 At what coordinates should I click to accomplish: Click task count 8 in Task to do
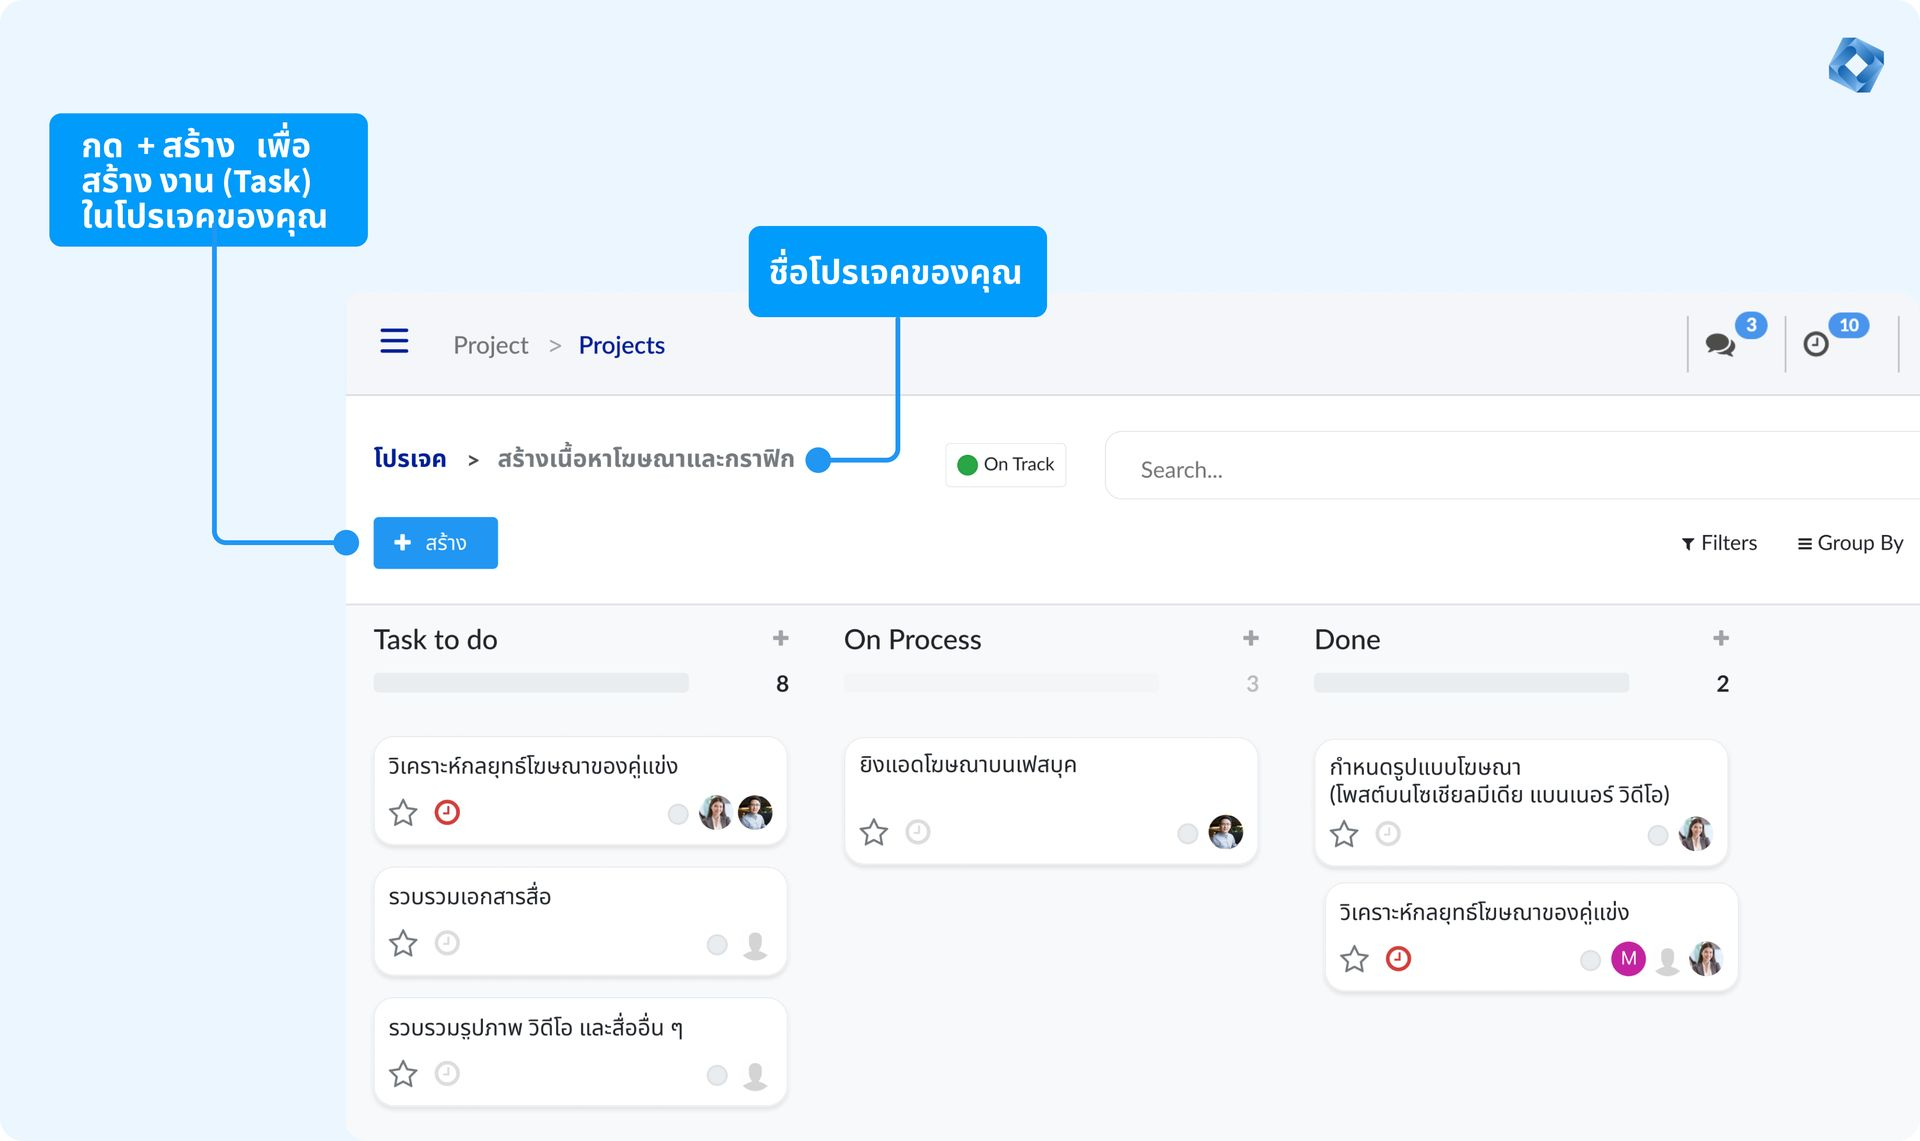[x=782, y=684]
